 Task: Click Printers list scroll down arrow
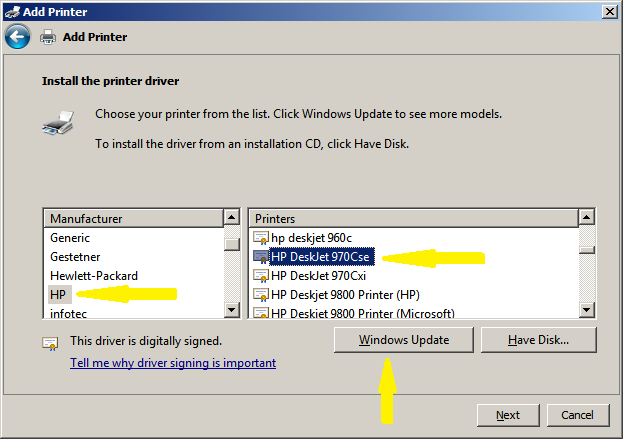point(586,309)
